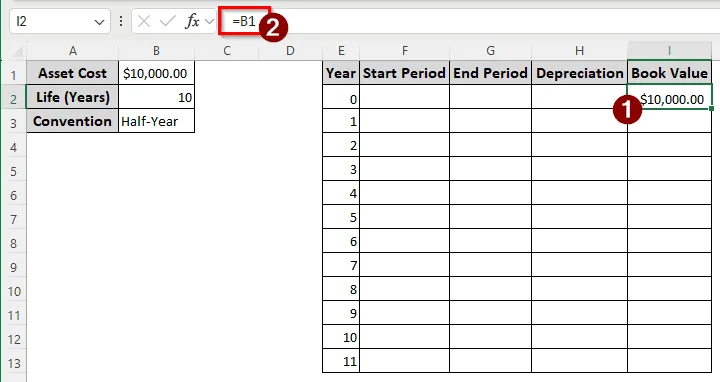Click the Year 2 cell

click(341, 145)
